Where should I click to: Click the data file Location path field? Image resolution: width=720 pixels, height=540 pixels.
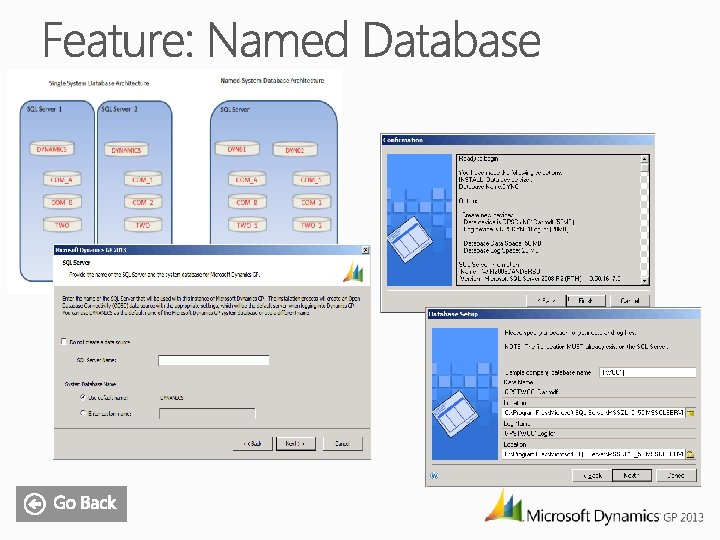tap(593, 413)
